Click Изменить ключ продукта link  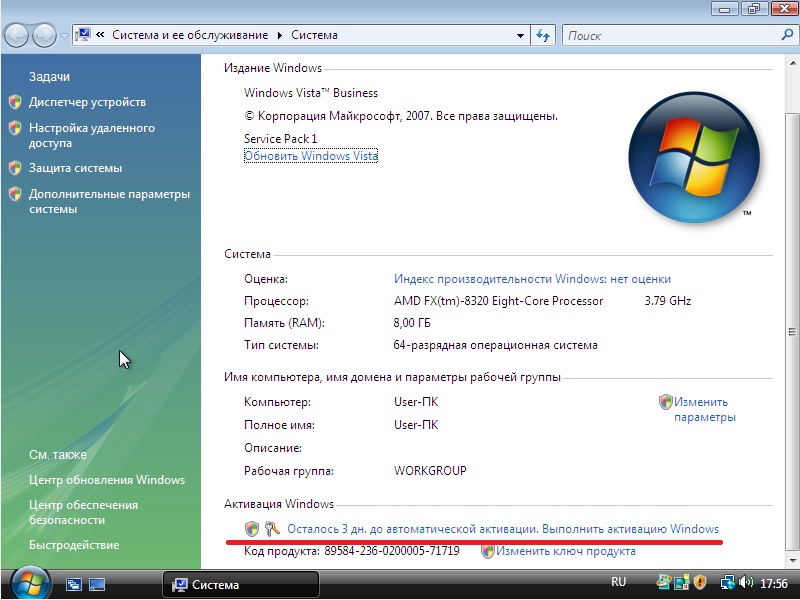coord(566,551)
